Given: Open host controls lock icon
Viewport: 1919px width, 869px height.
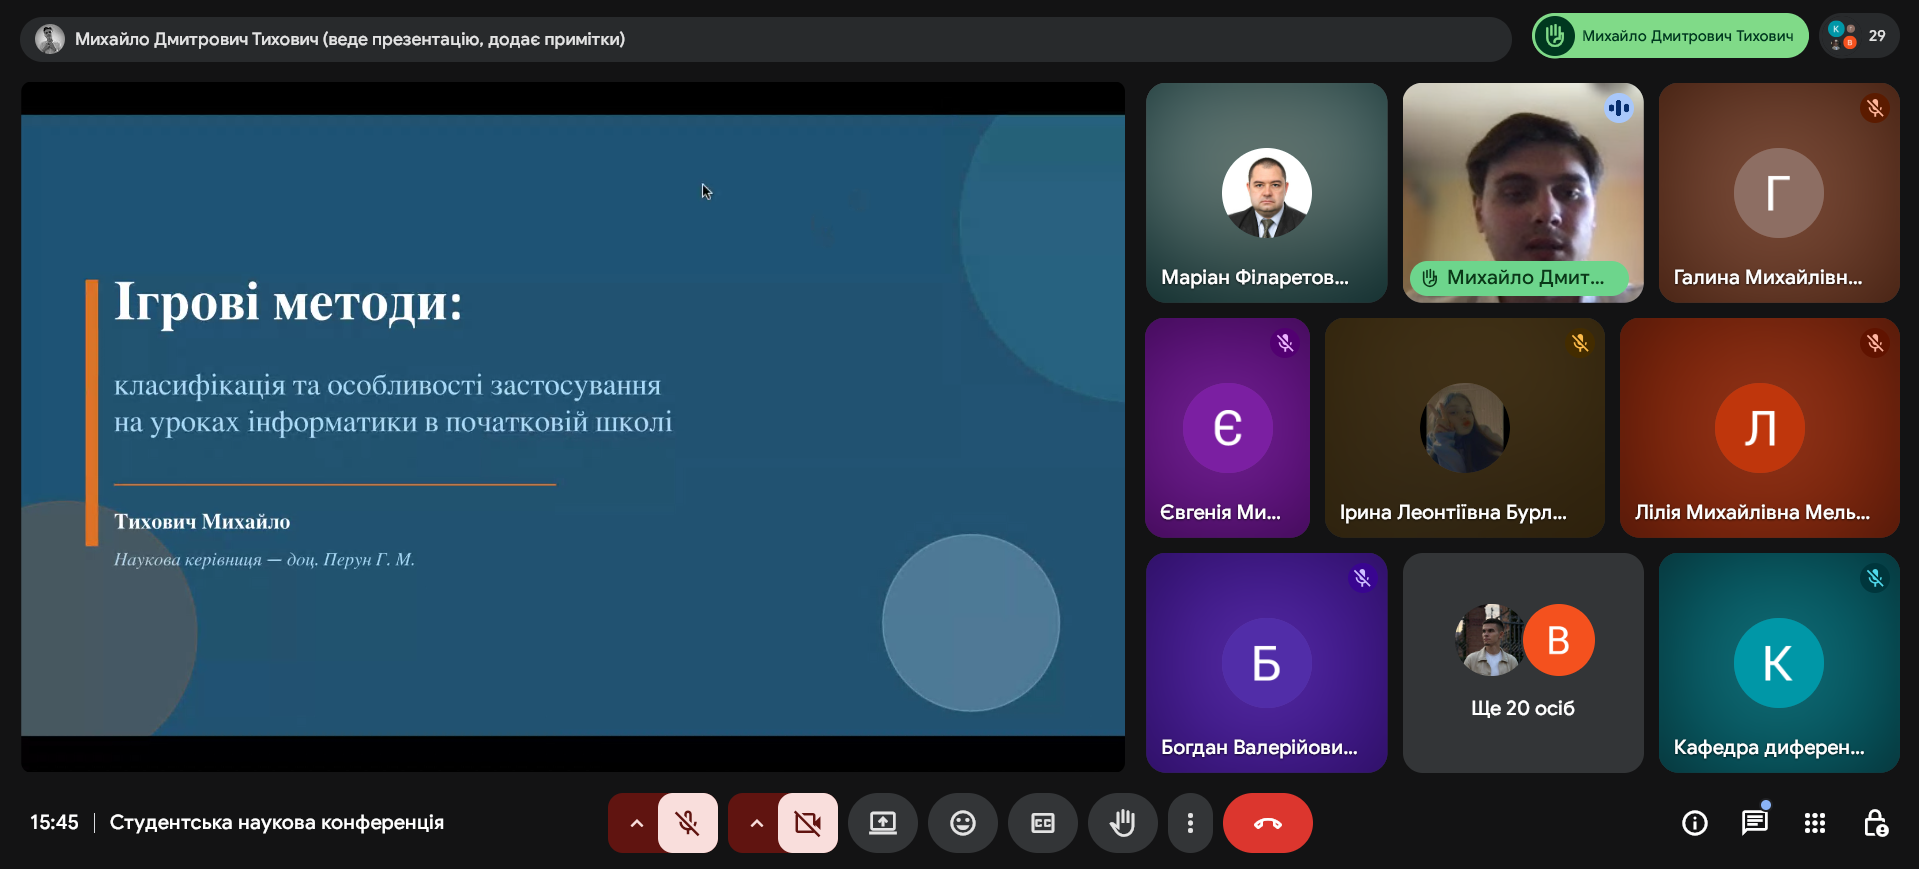Looking at the screenshot, I should point(1875,823).
